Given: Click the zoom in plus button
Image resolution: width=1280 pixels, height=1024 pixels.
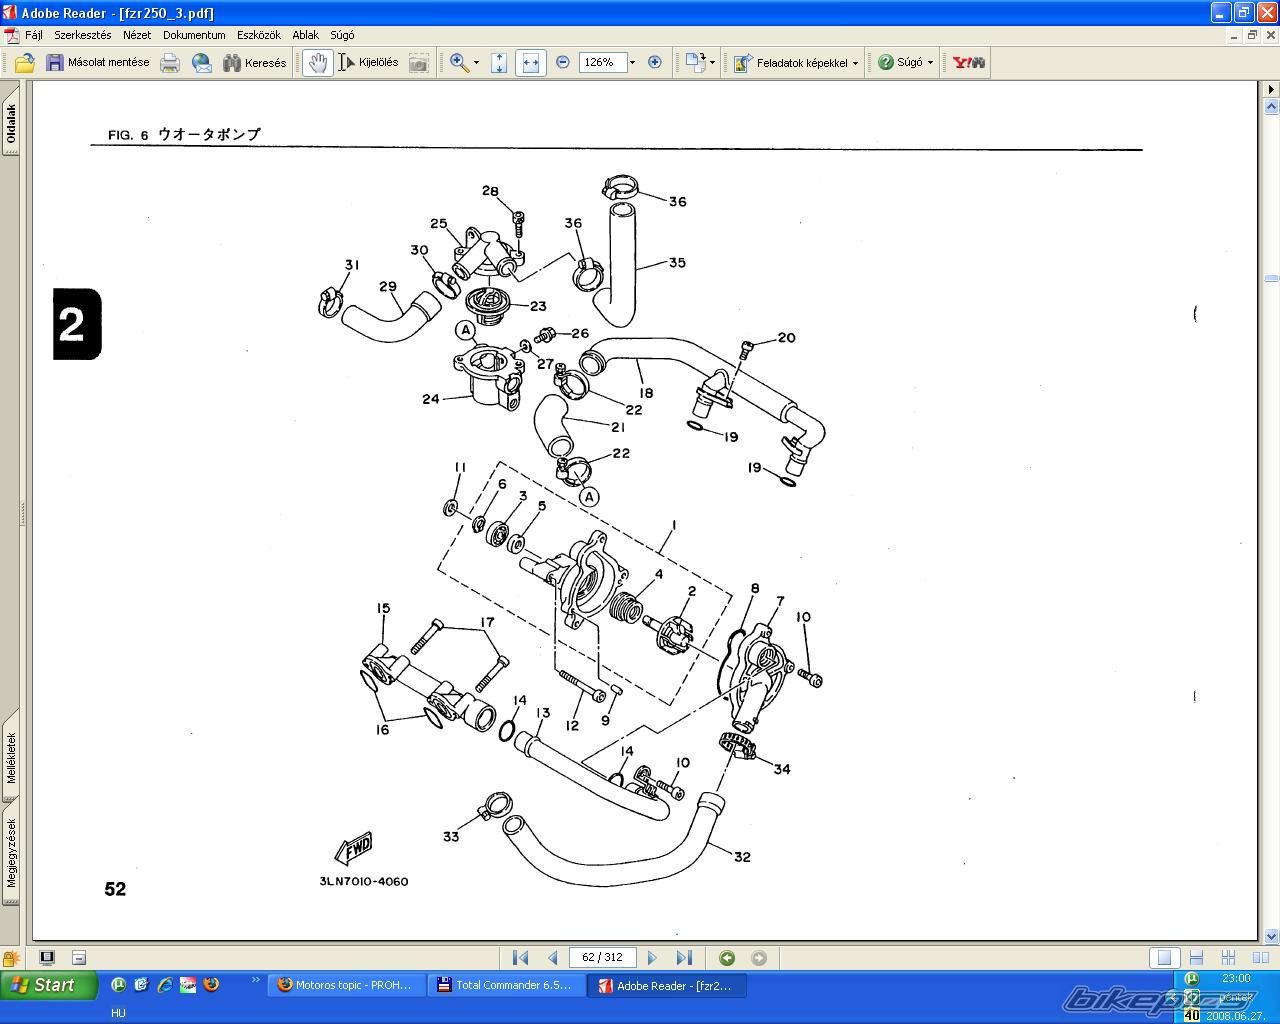Looking at the screenshot, I should [x=655, y=62].
